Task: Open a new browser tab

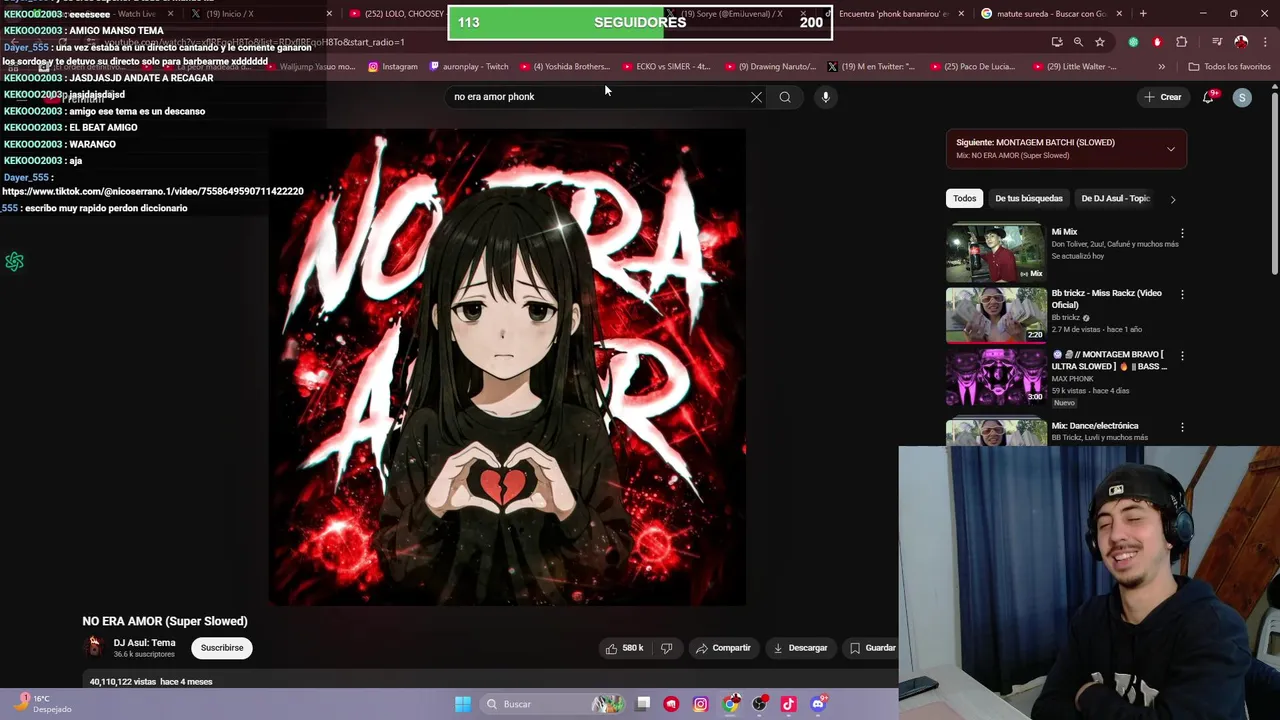Action: coord(1143,14)
